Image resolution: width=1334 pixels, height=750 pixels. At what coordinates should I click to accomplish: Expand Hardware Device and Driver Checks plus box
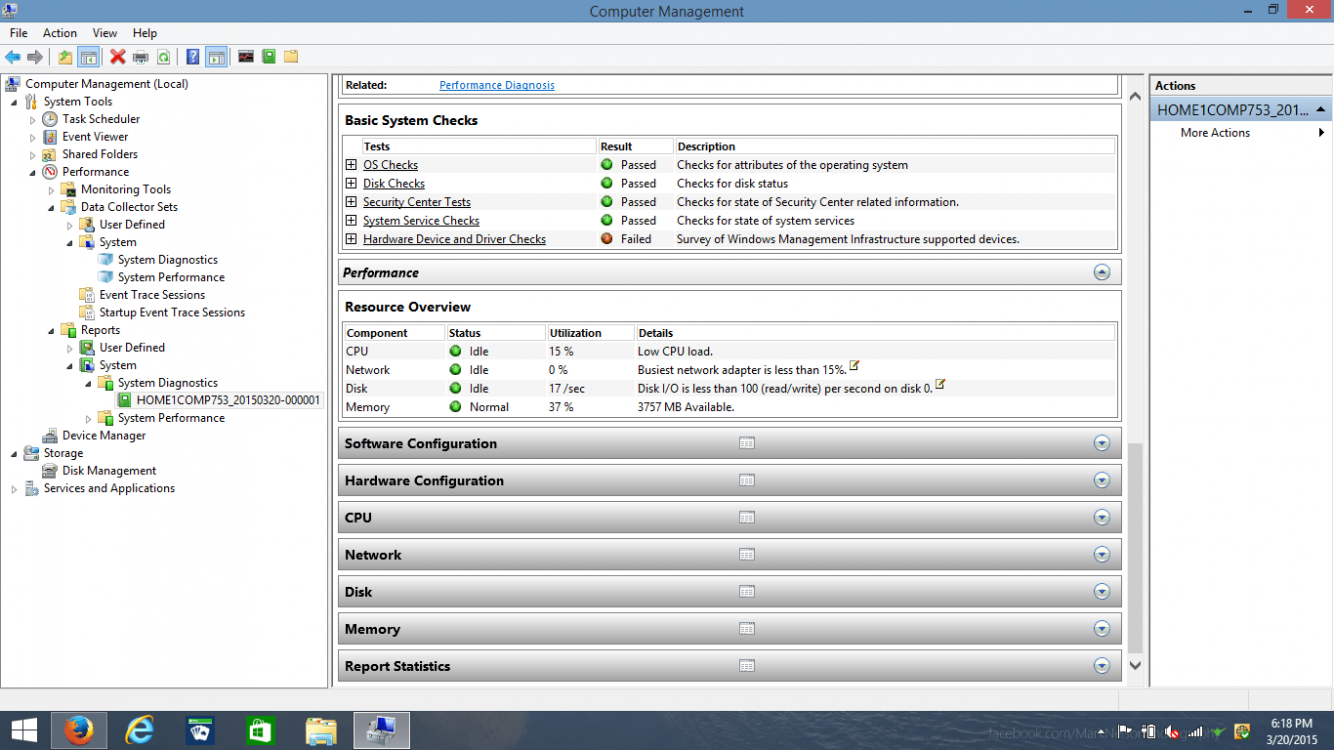coord(351,239)
